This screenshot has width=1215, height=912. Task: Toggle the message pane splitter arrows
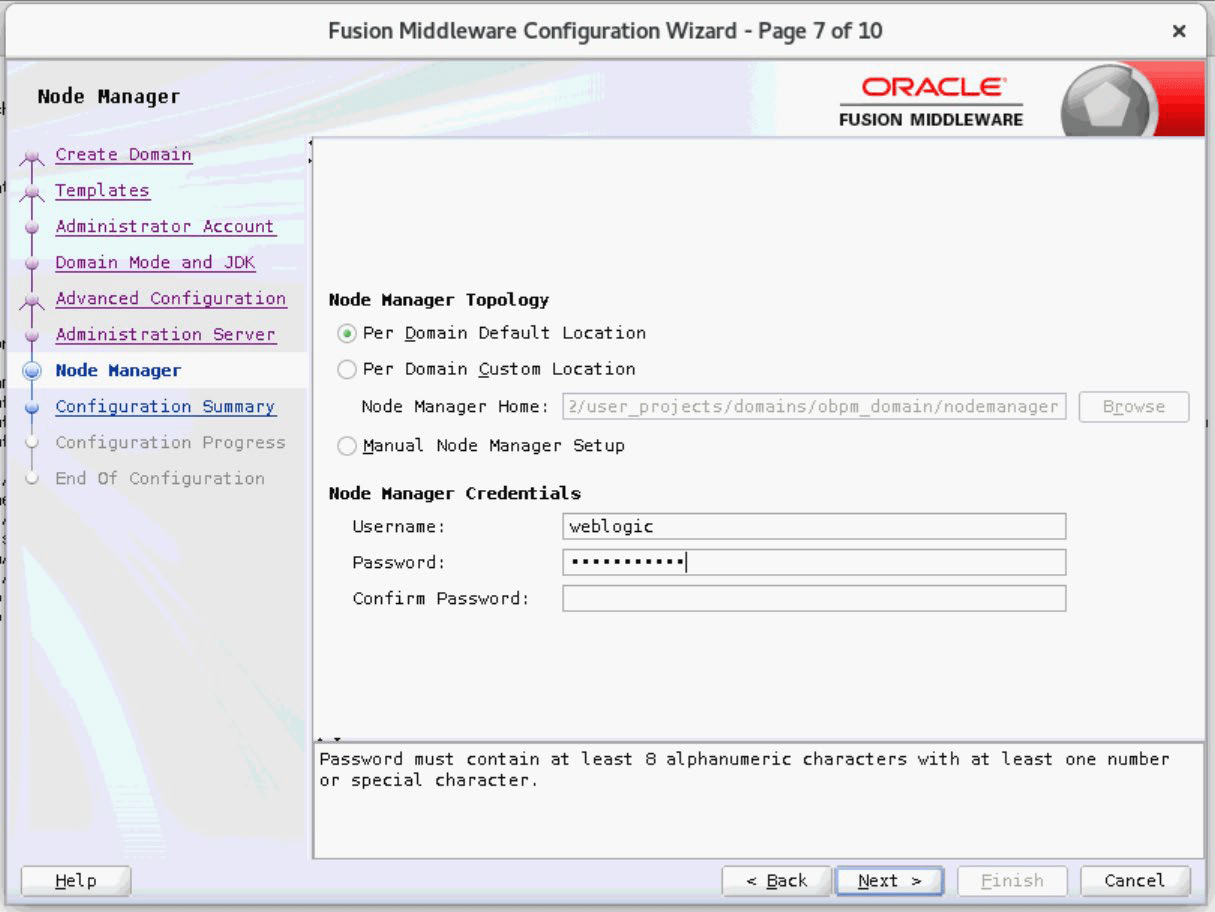click(329, 739)
